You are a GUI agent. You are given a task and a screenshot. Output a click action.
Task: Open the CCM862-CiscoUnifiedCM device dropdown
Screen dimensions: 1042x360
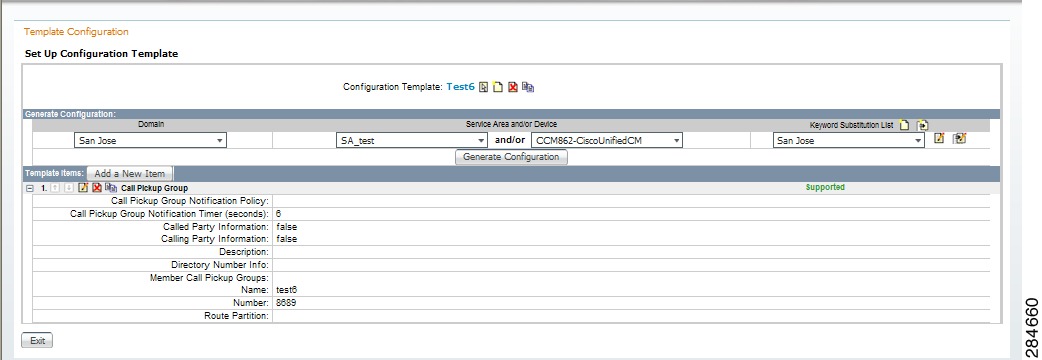(607, 140)
